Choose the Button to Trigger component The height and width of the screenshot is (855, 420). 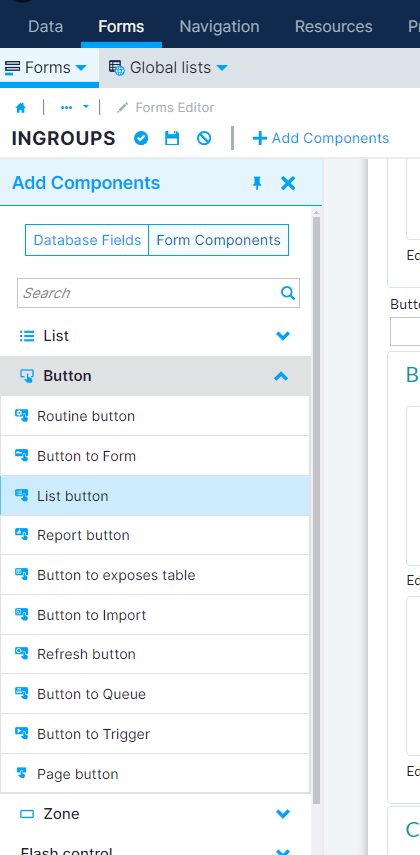click(155, 734)
